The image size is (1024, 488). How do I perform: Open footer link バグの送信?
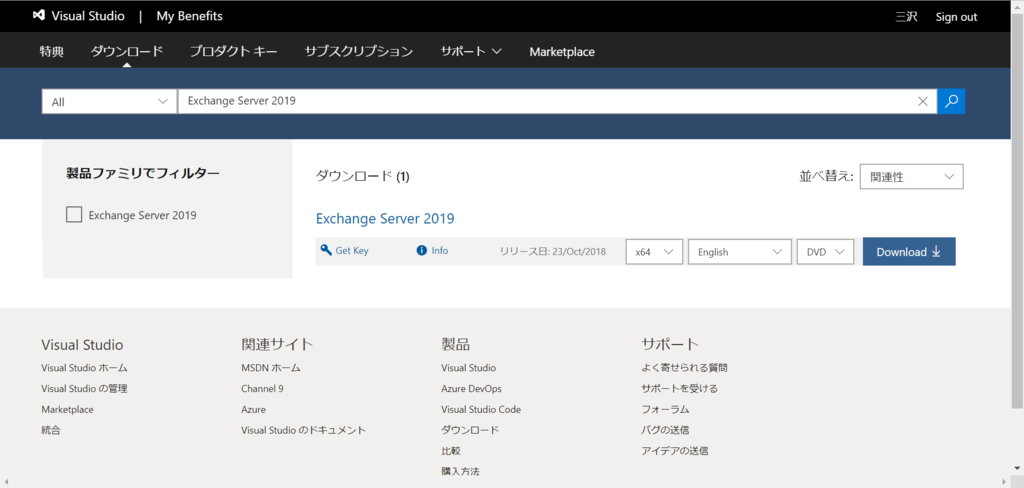pyautogui.click(x=665, y=430)
